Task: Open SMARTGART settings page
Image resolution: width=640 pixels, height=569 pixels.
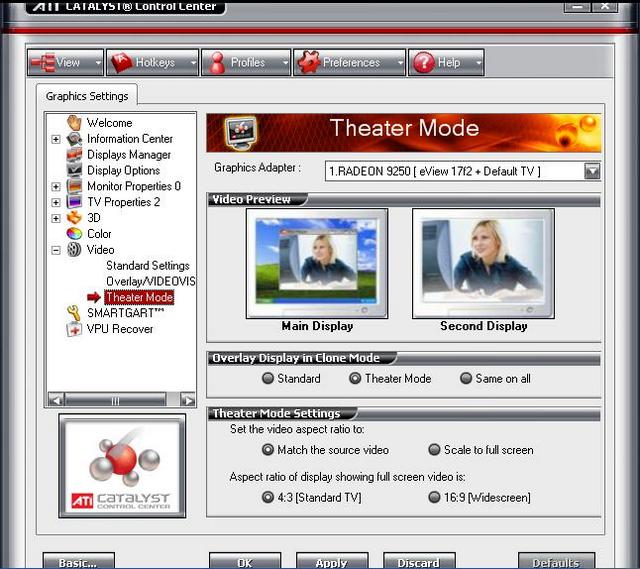Action: (125, 313)
